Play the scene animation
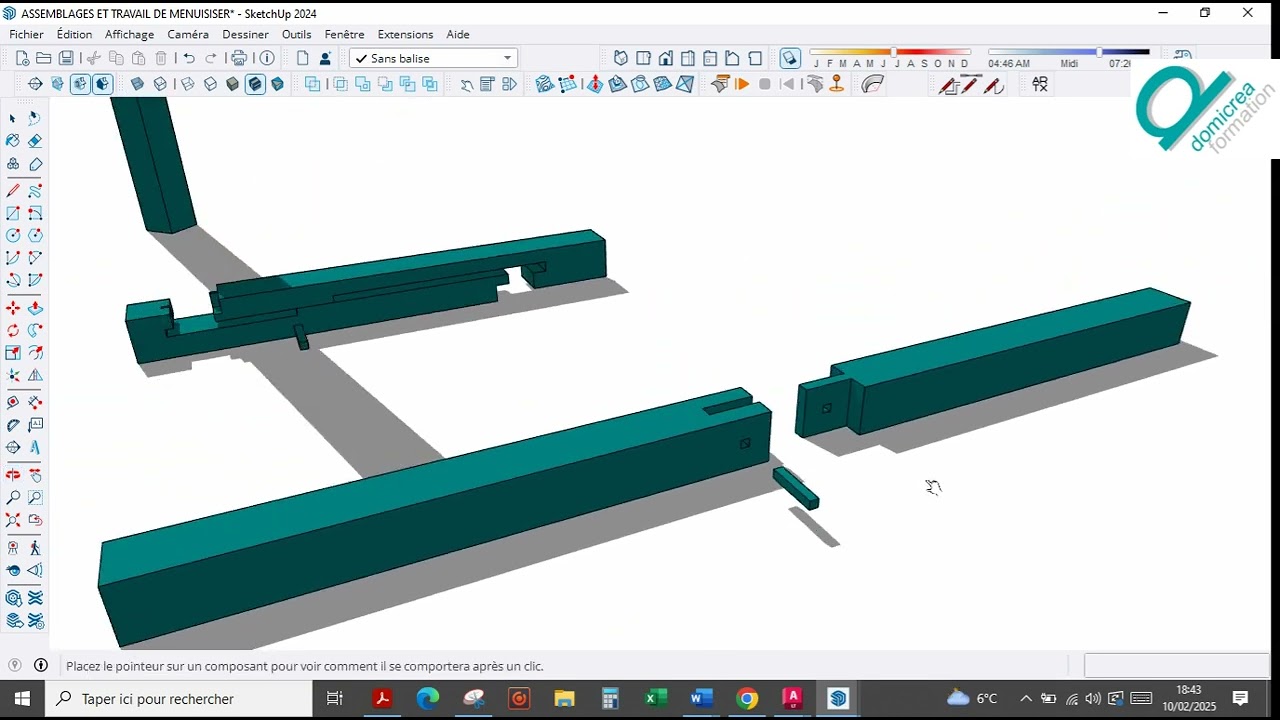The width and height of the screenshot is (1280, 720). tap(742, 84)
